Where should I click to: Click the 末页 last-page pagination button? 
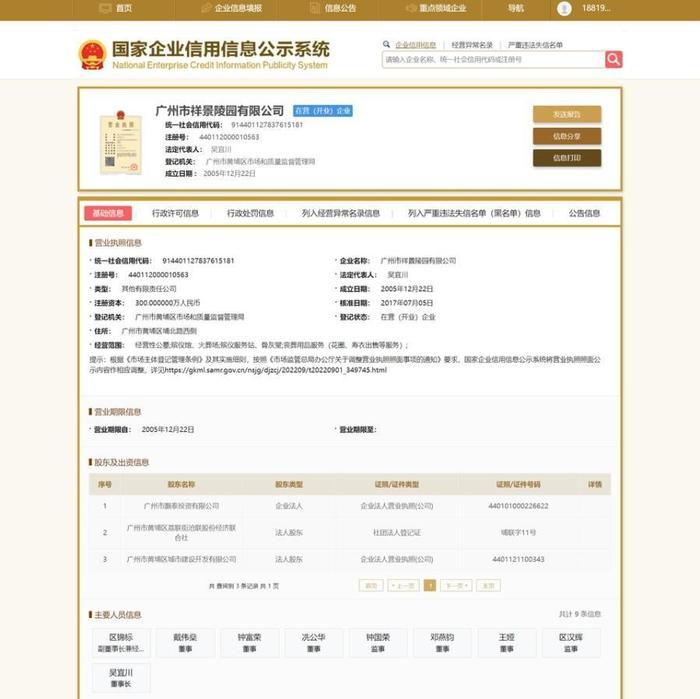click(x=488, y=586)
